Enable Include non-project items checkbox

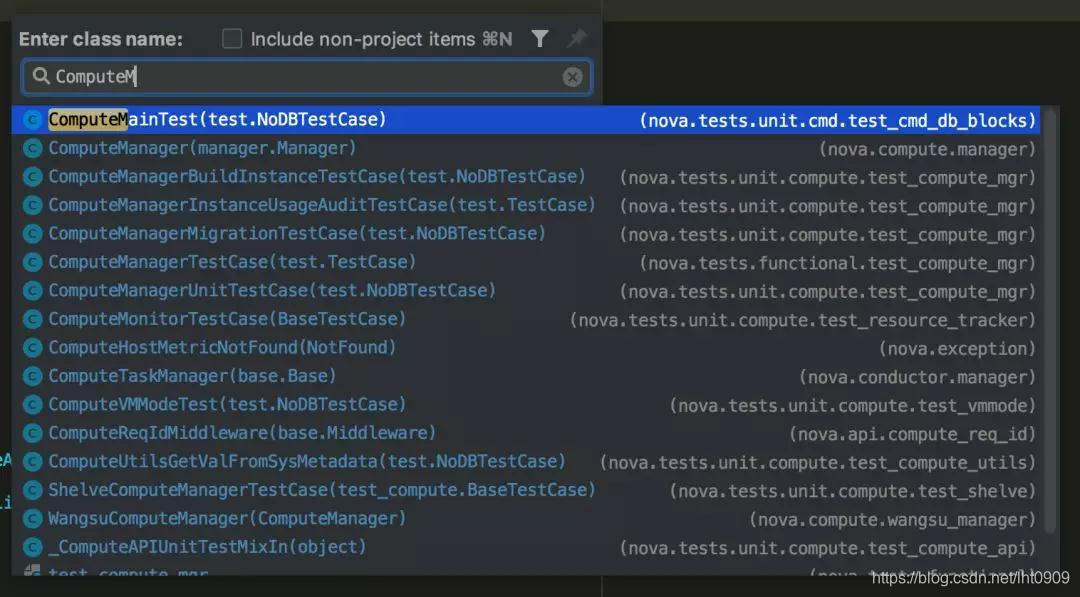232,39
